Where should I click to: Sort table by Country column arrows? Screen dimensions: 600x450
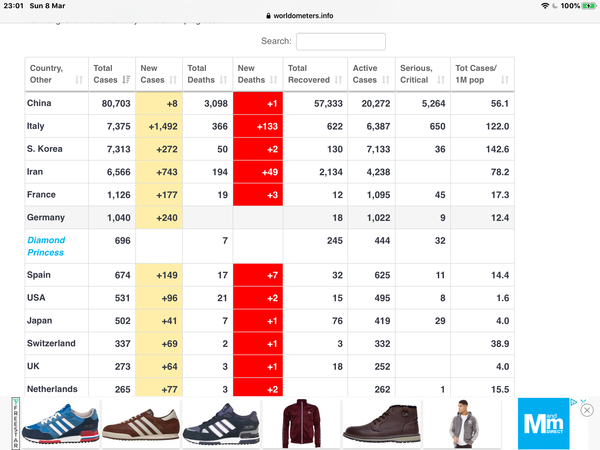point(79,80)
